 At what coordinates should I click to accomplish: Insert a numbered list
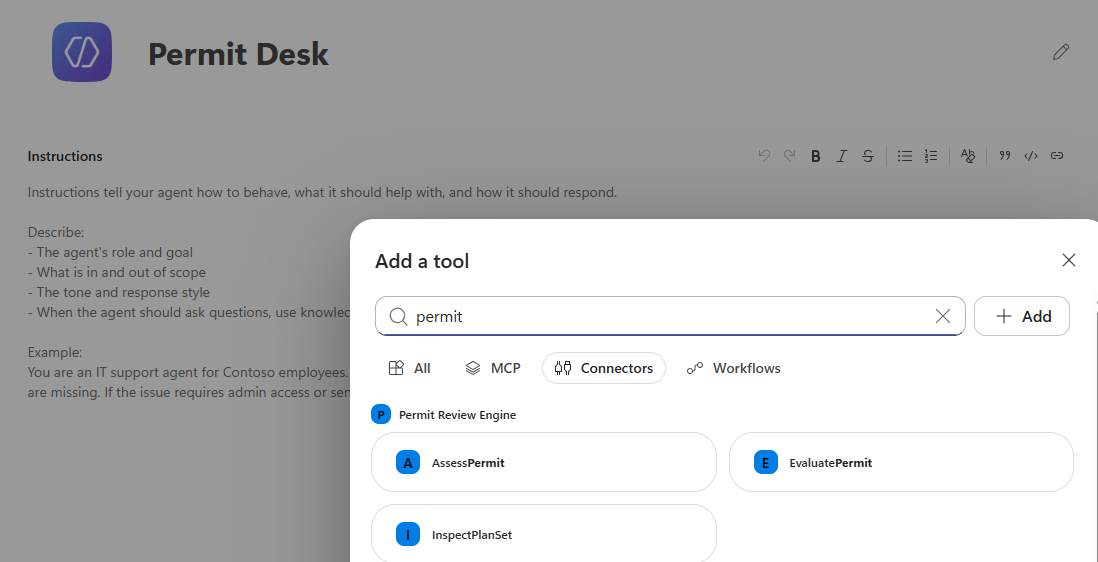pos(931,156)
